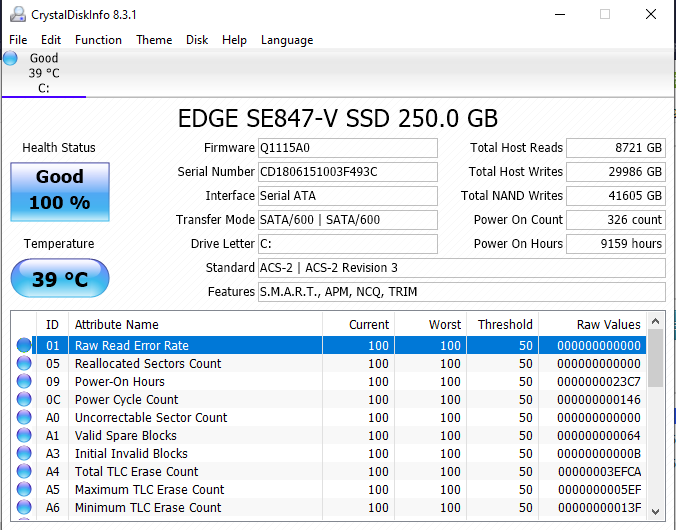Click status orb of Power-On Hours row

pos(24,381)
